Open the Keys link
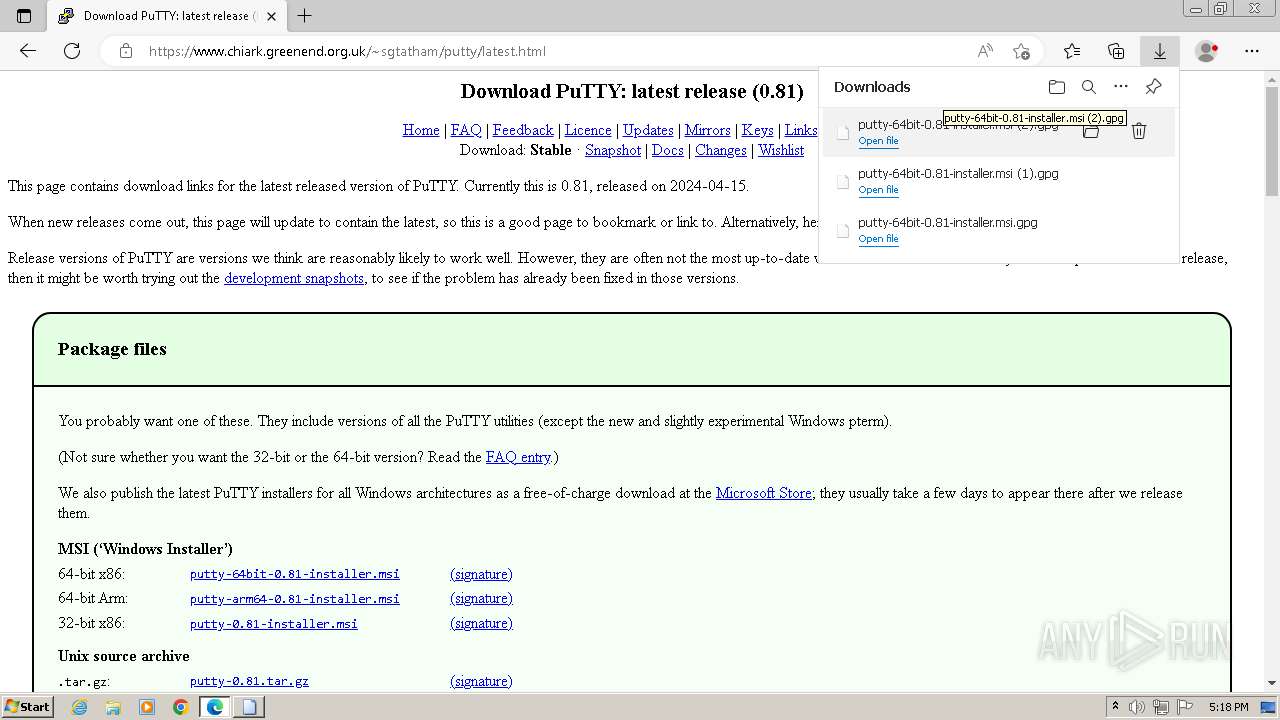This screenshot has height=720, width=1280. (x=757, y=130)
